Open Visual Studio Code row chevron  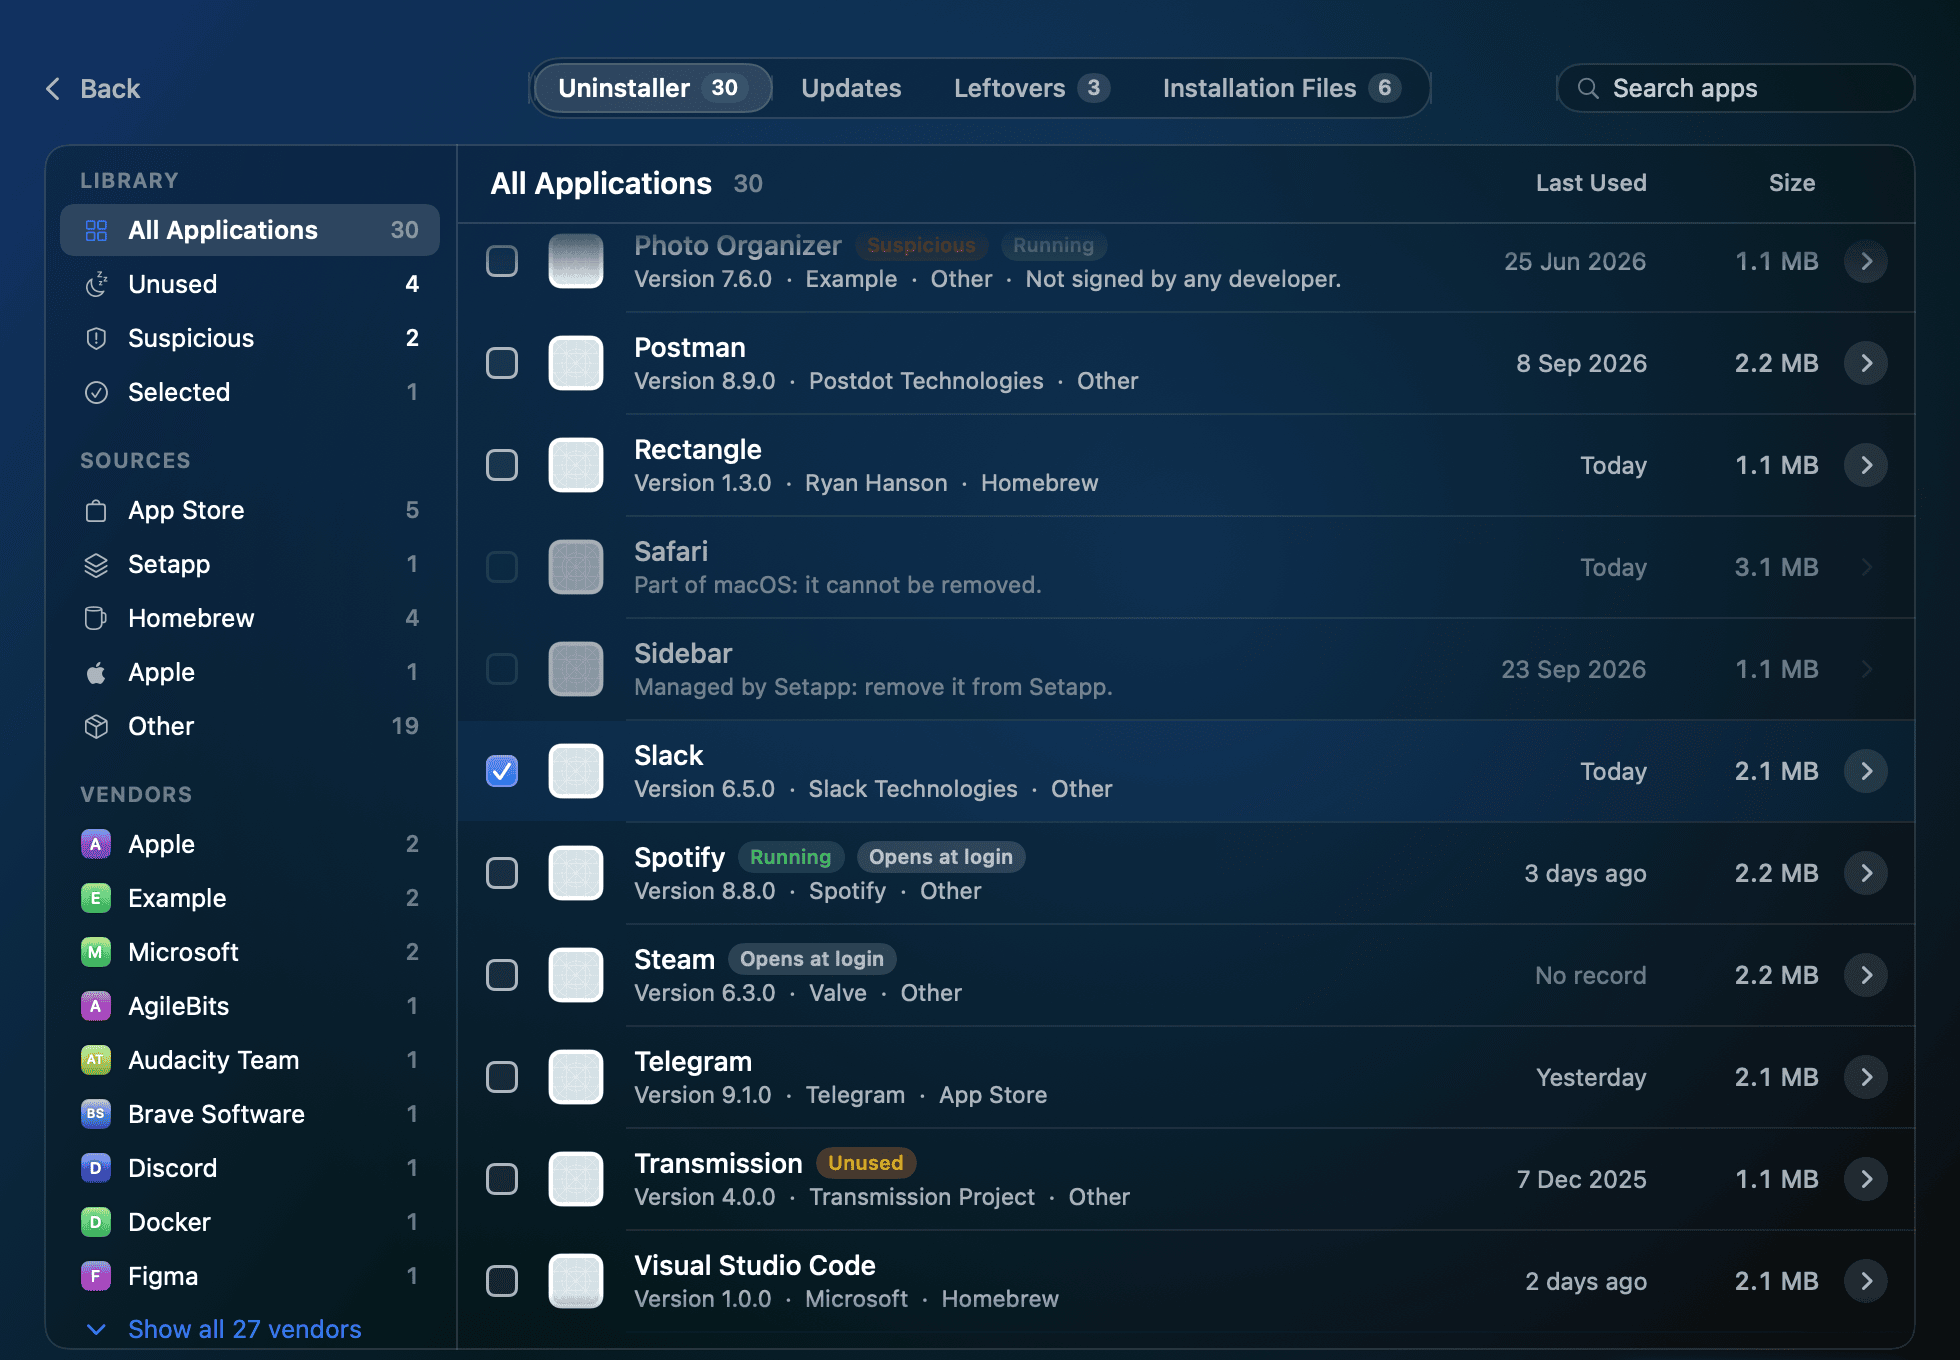[1866, 1281]
